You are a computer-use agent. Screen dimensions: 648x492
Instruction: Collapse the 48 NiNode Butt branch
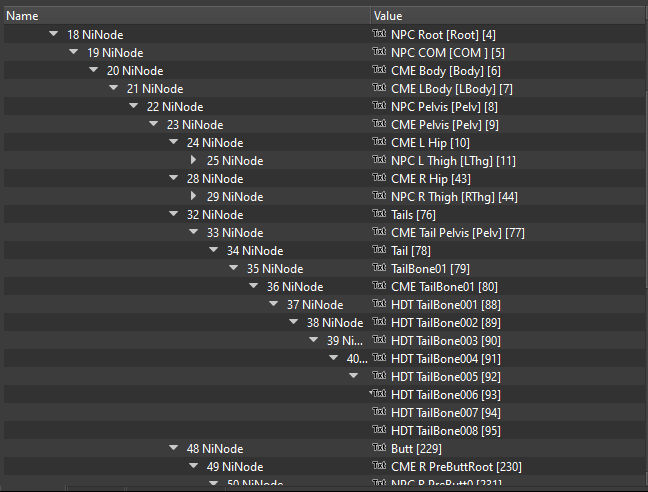tap(174, 448)
